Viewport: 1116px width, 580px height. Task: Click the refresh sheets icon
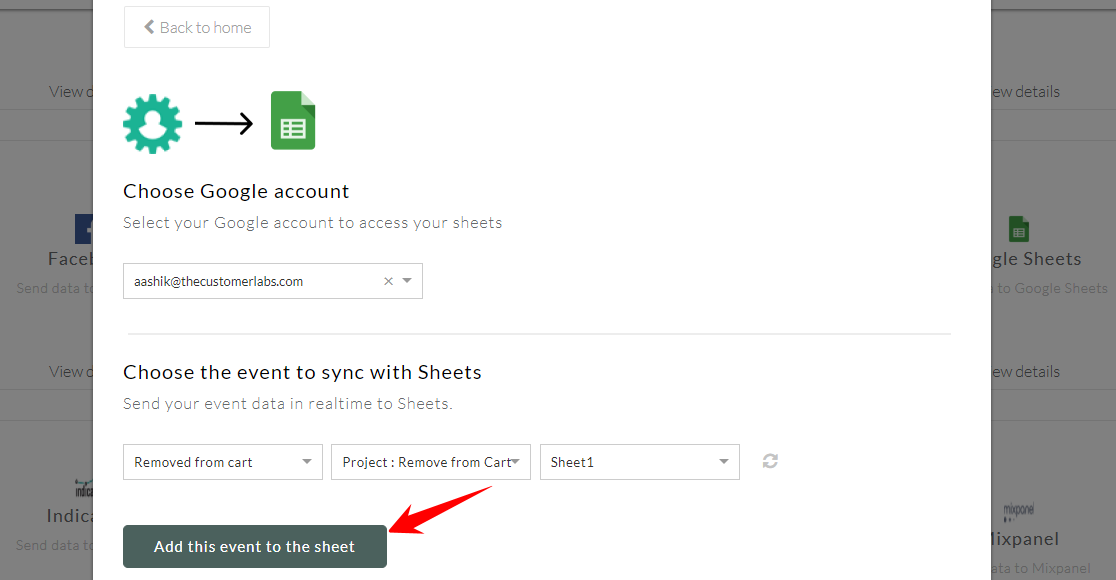[x=770, y=461]
